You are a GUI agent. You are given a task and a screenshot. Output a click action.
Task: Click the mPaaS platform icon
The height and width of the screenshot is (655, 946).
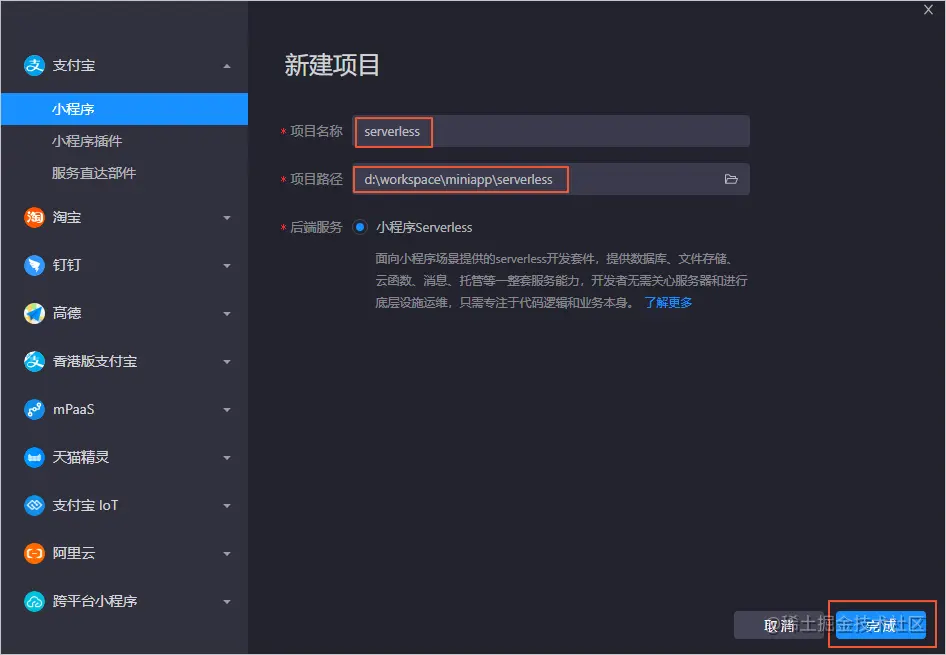click(x=34, y=410)
